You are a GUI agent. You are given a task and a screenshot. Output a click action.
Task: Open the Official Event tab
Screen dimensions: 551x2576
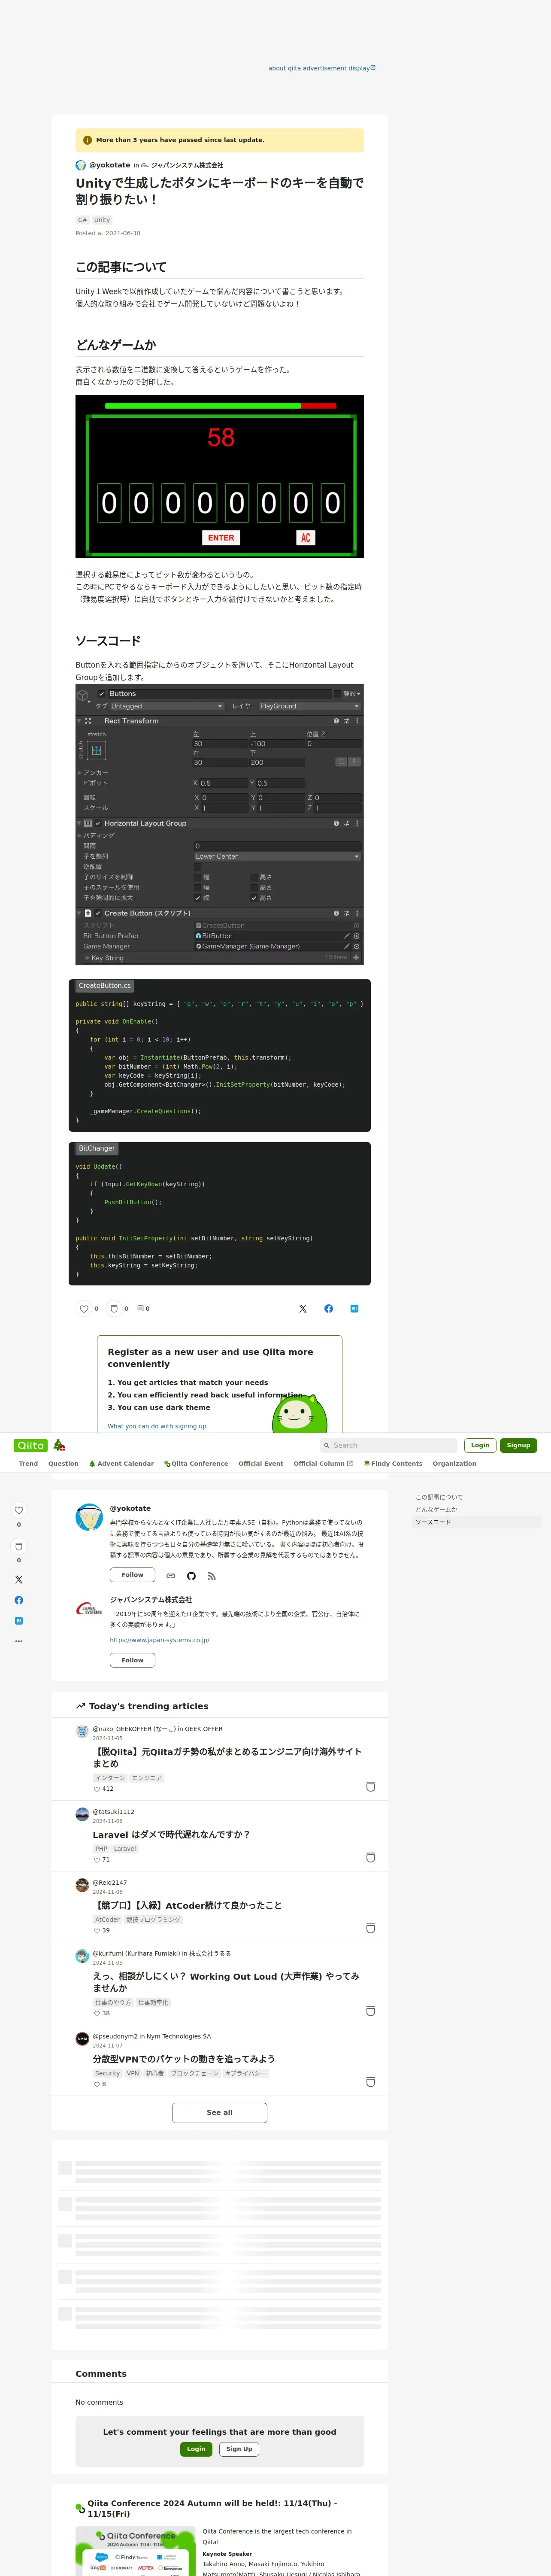click(260, 1463)
